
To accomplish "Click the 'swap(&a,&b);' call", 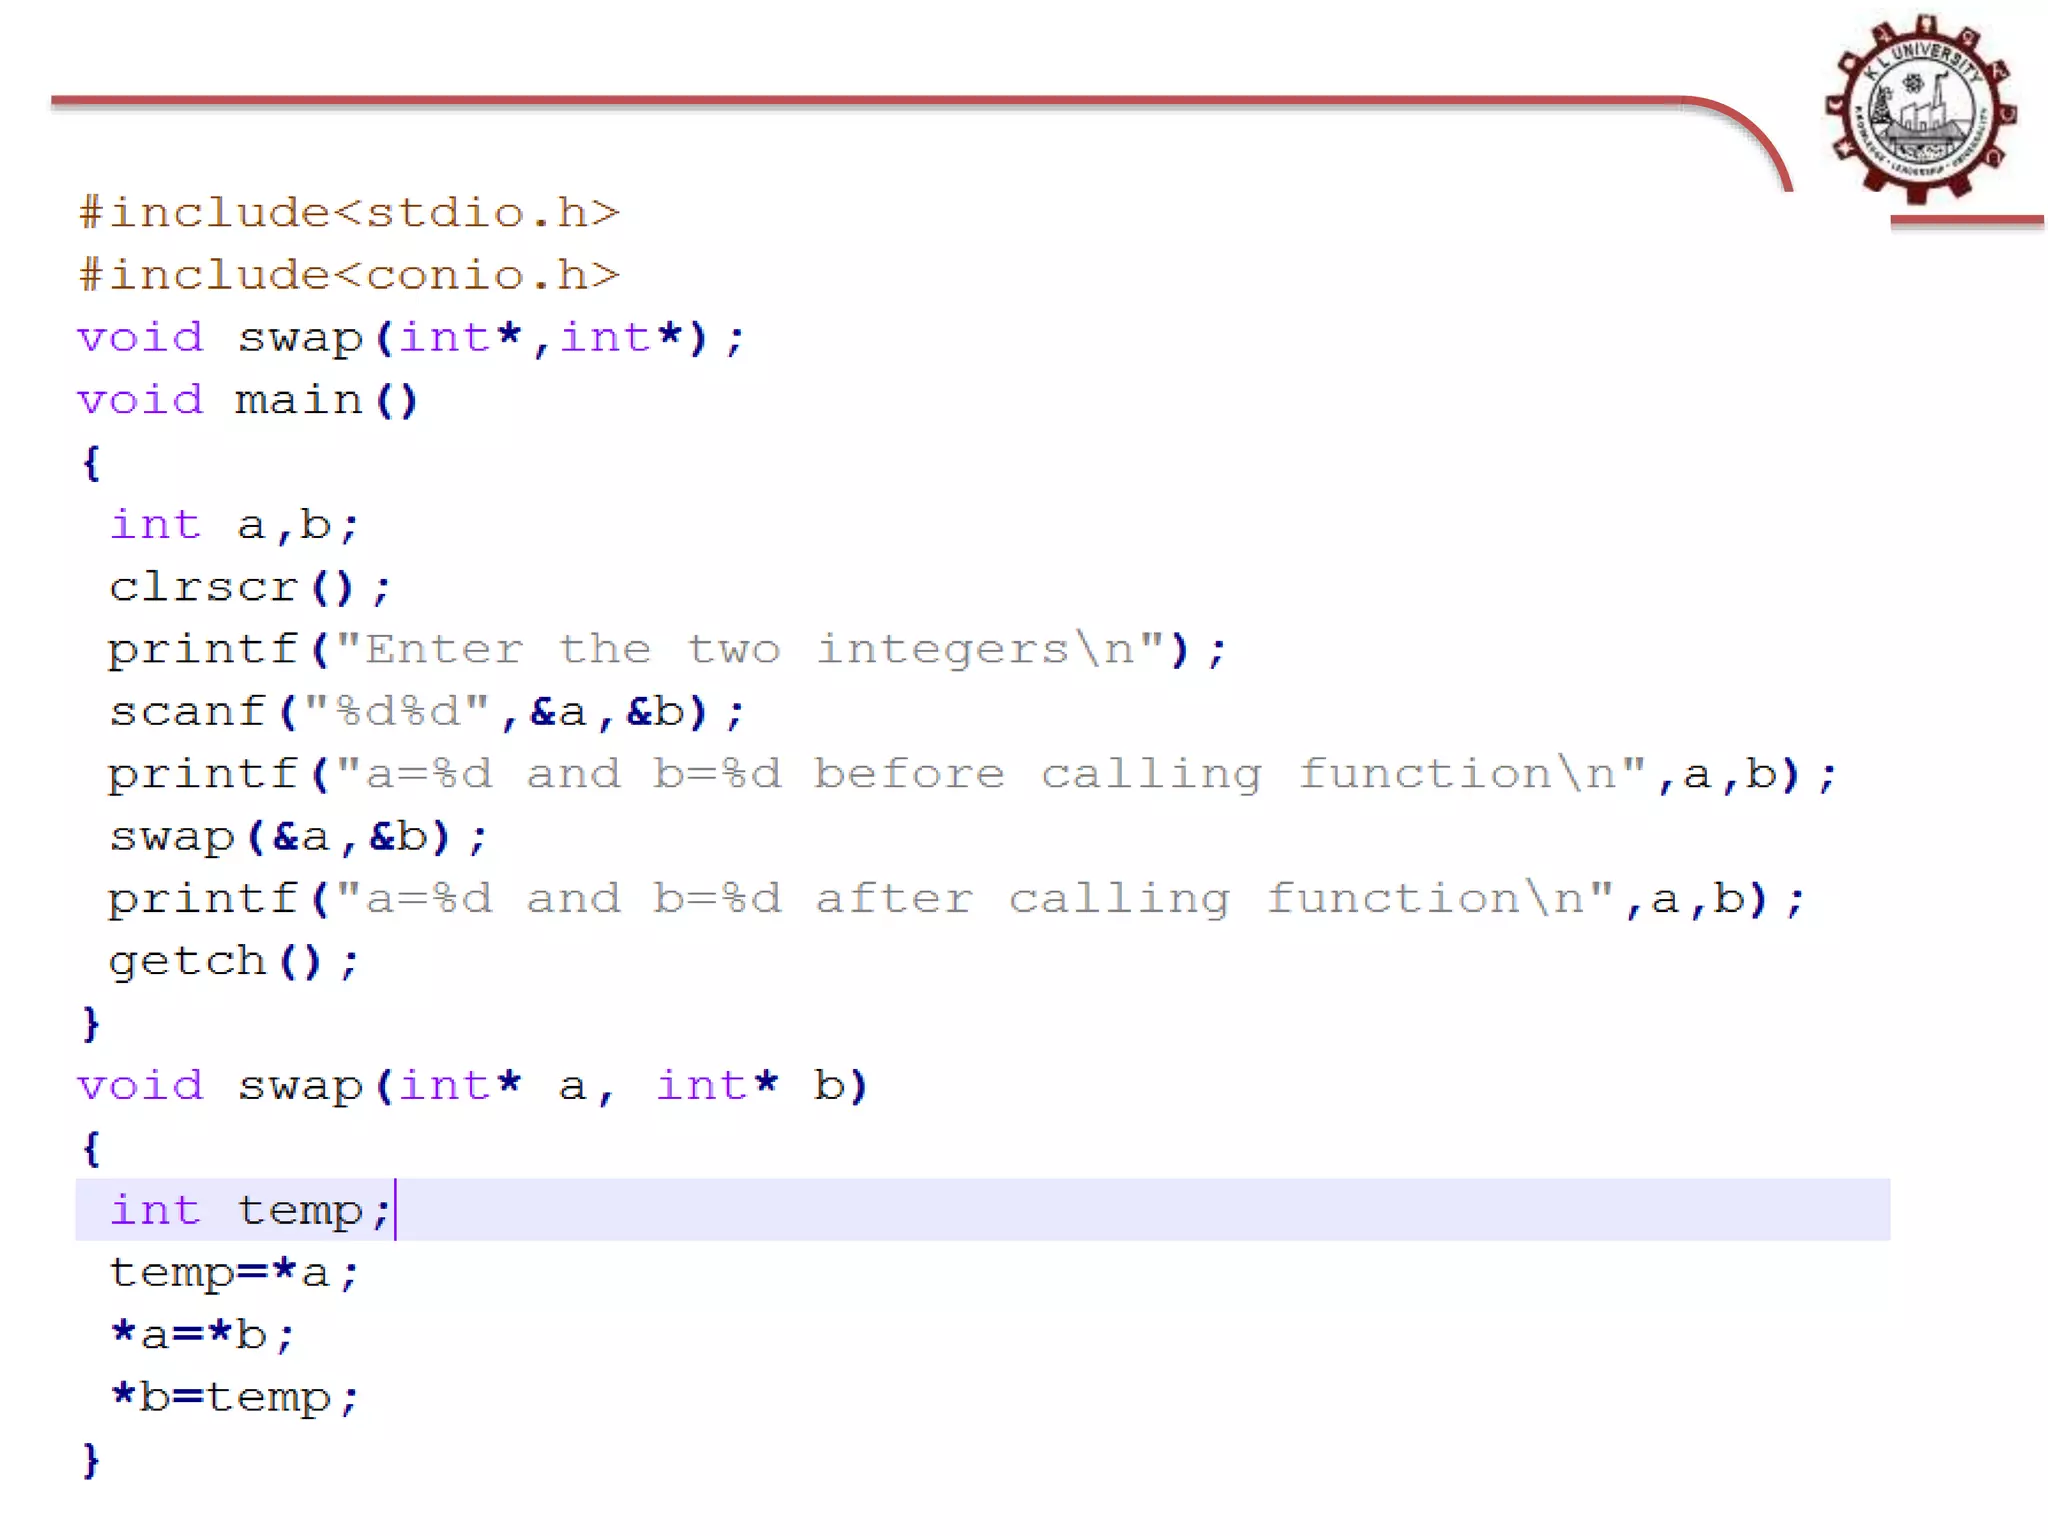I will click(298, 837).
